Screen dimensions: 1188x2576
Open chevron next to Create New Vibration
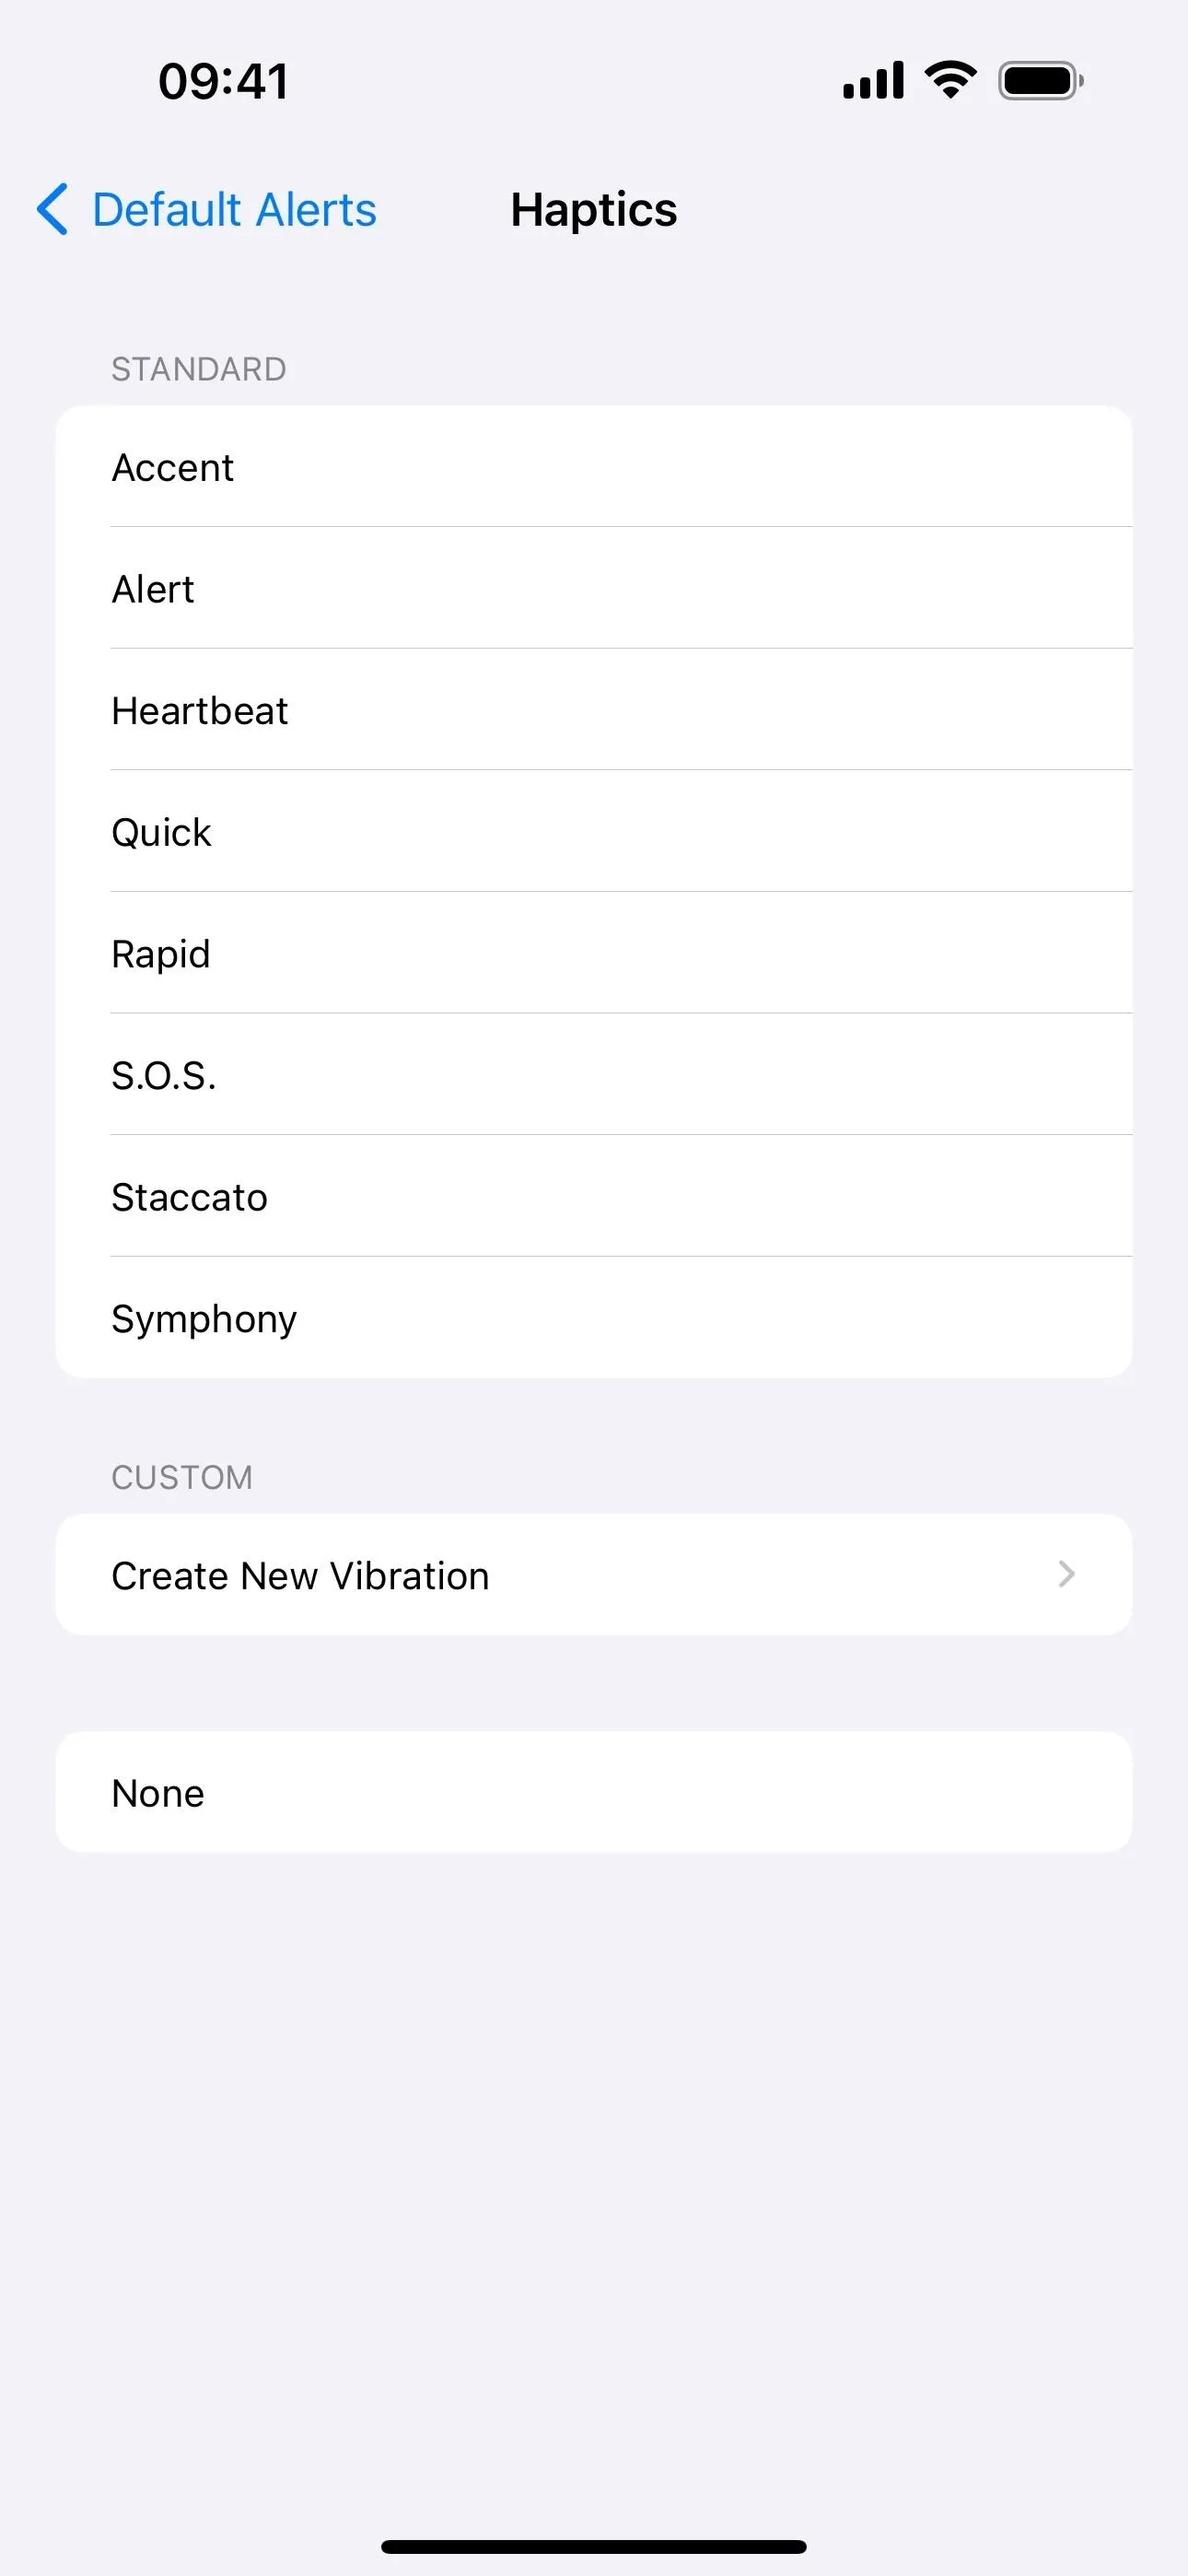tap(1066, 1574)
